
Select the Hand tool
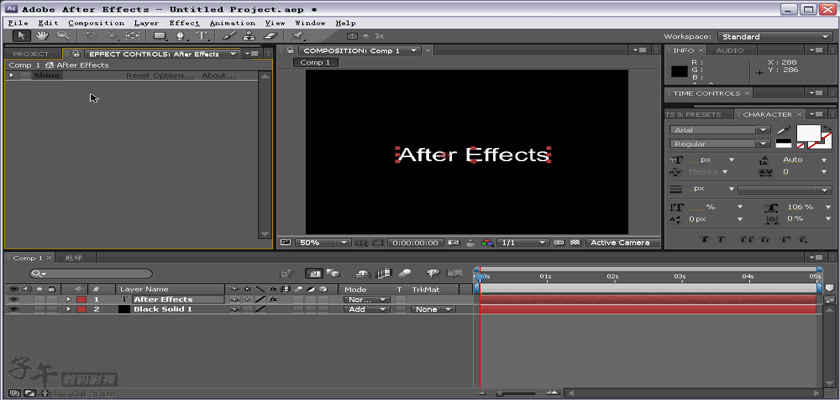[42, 36]
